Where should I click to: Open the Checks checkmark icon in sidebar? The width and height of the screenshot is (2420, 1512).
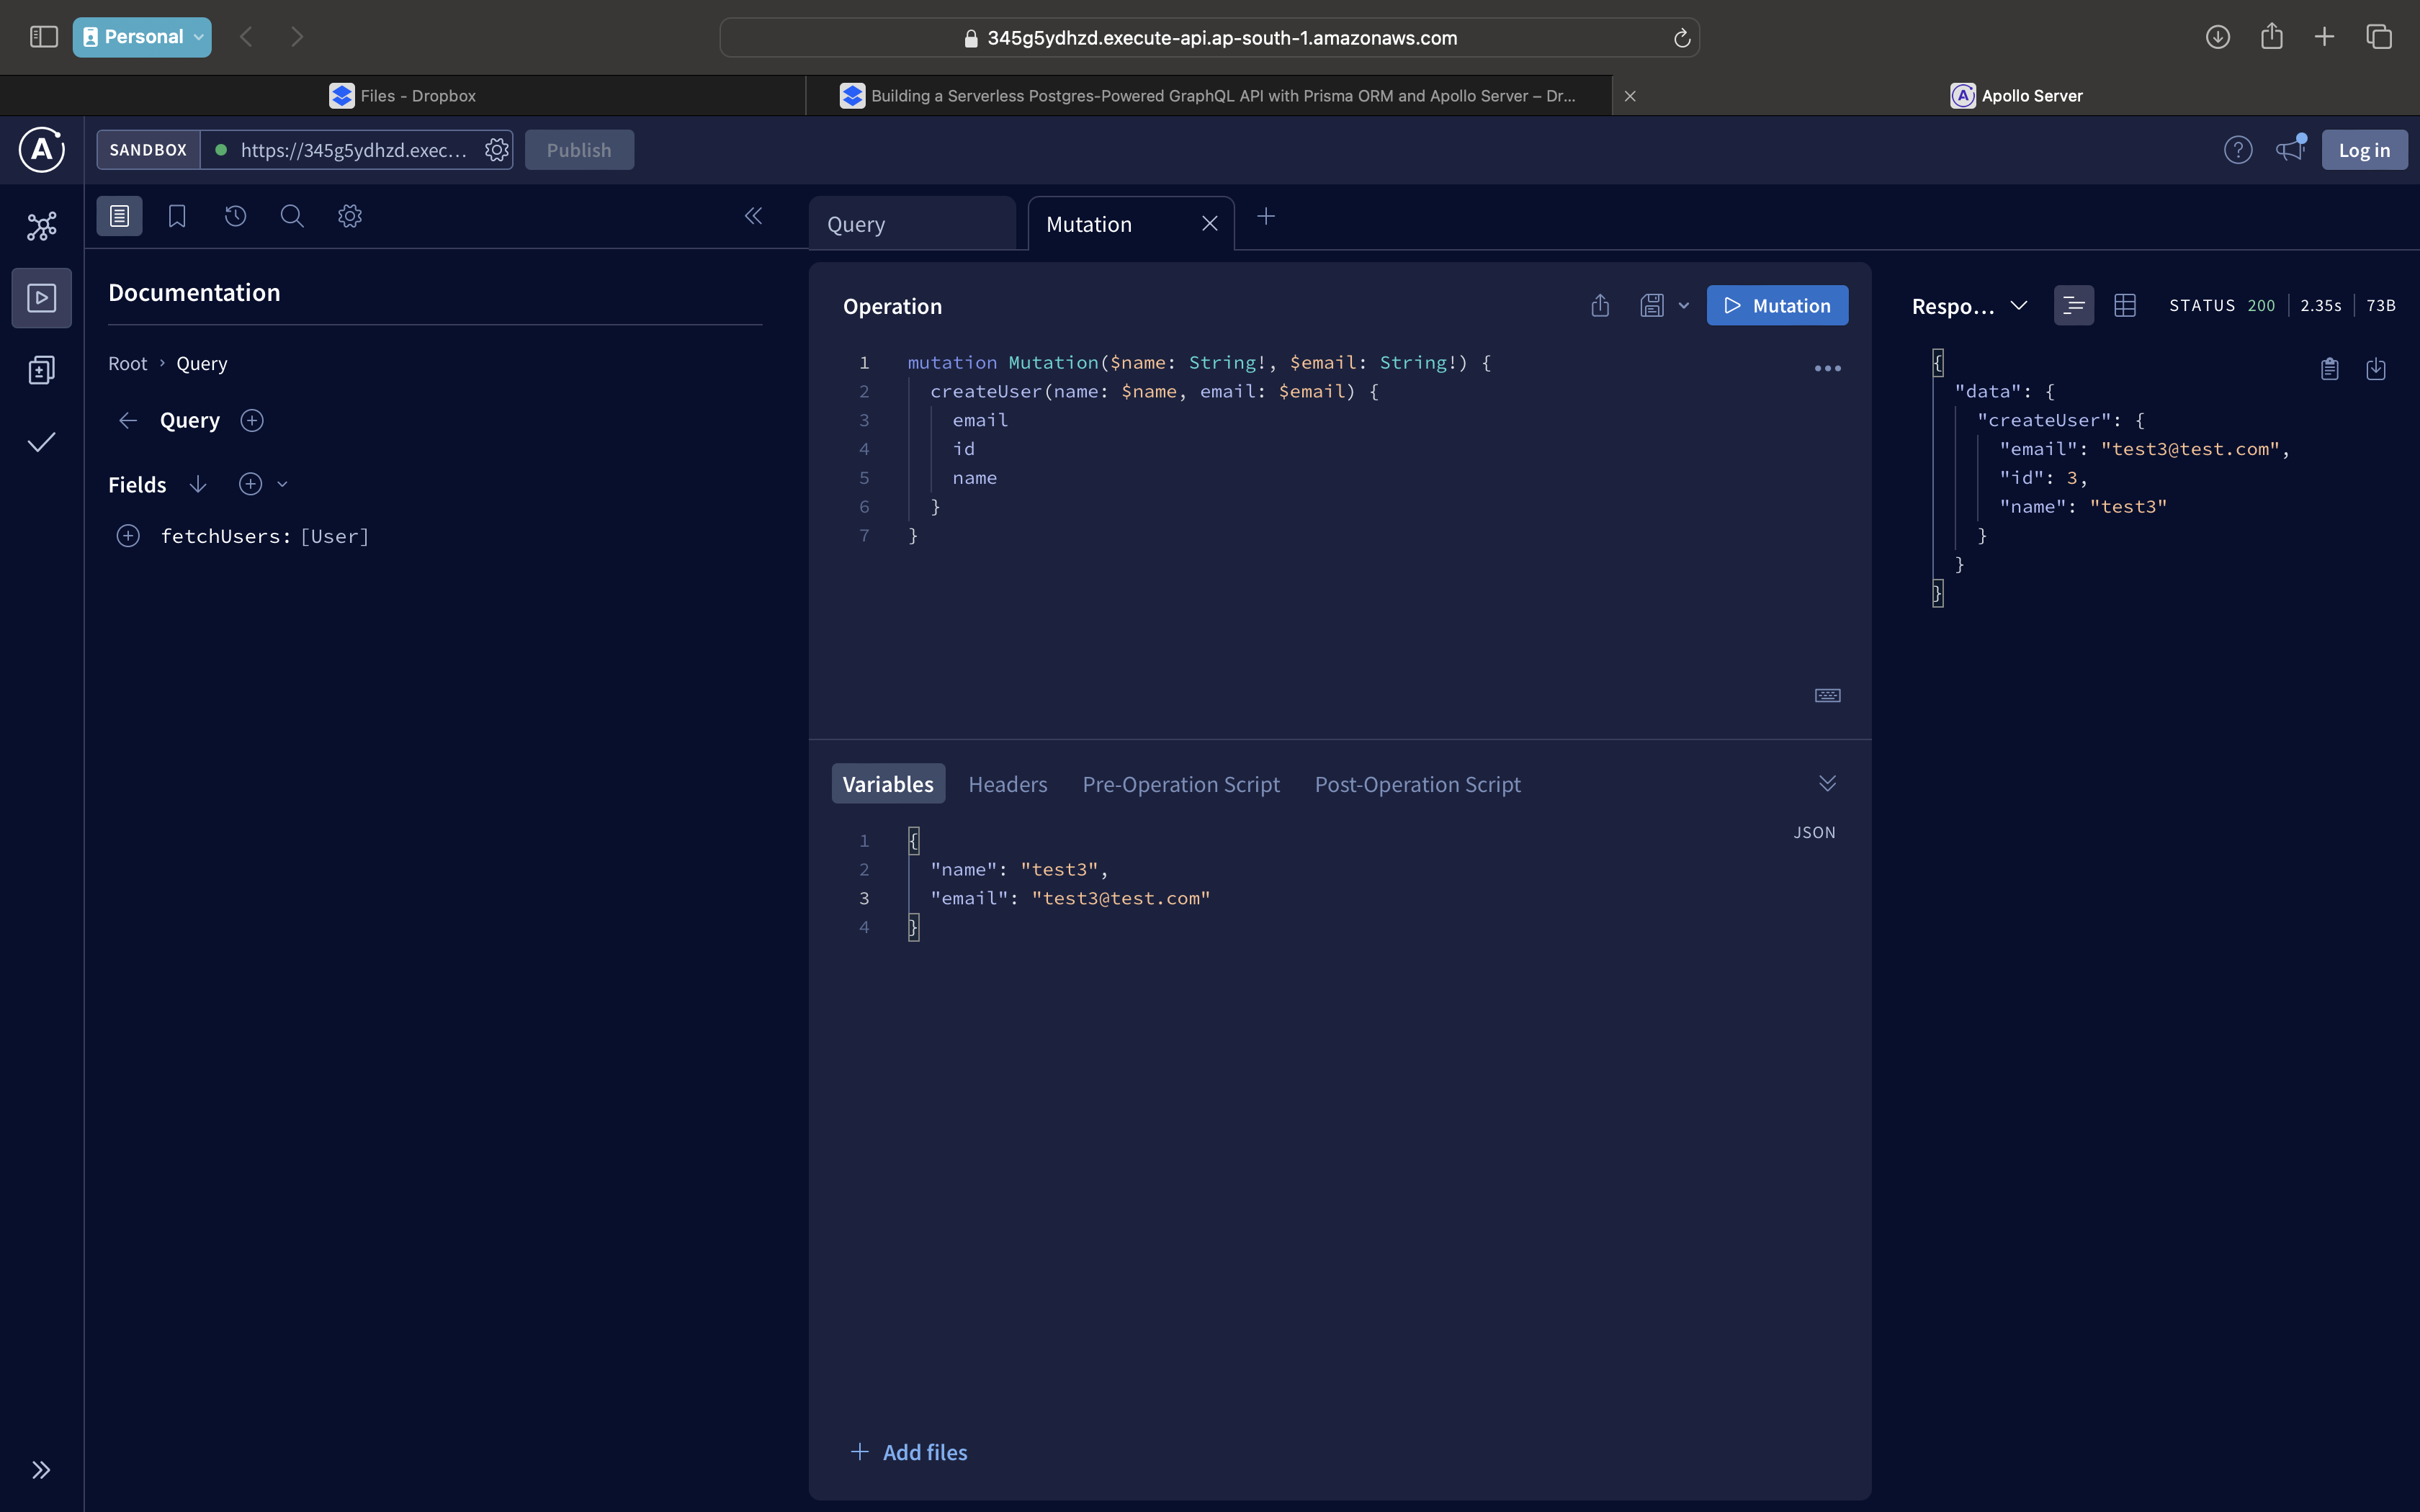(42, 442)
